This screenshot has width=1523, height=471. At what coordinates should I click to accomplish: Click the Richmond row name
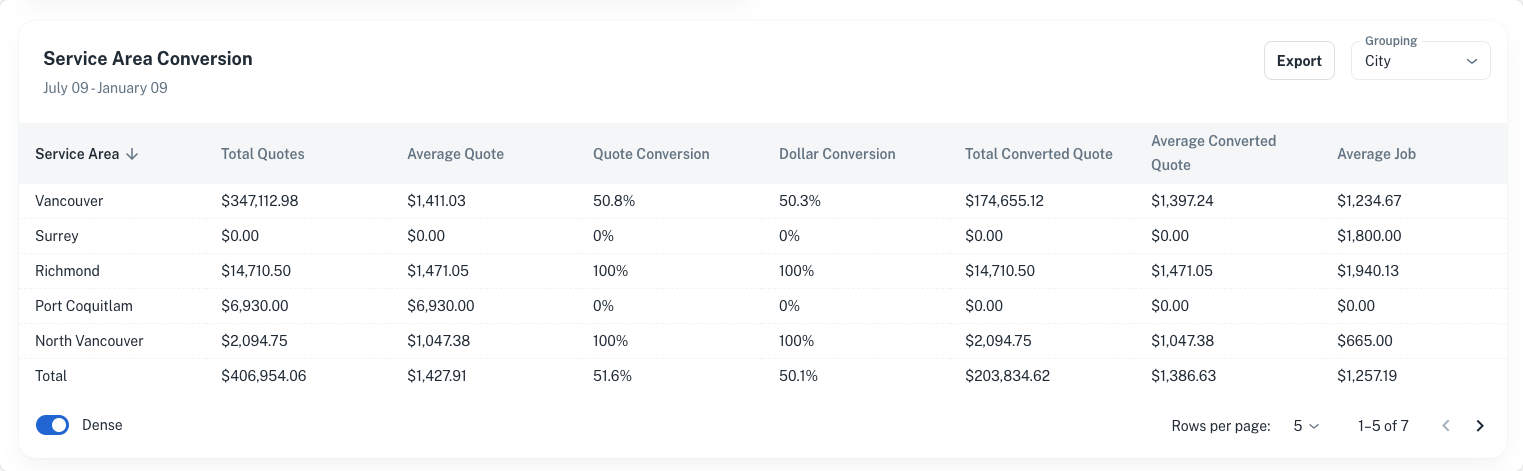(65, 271)
